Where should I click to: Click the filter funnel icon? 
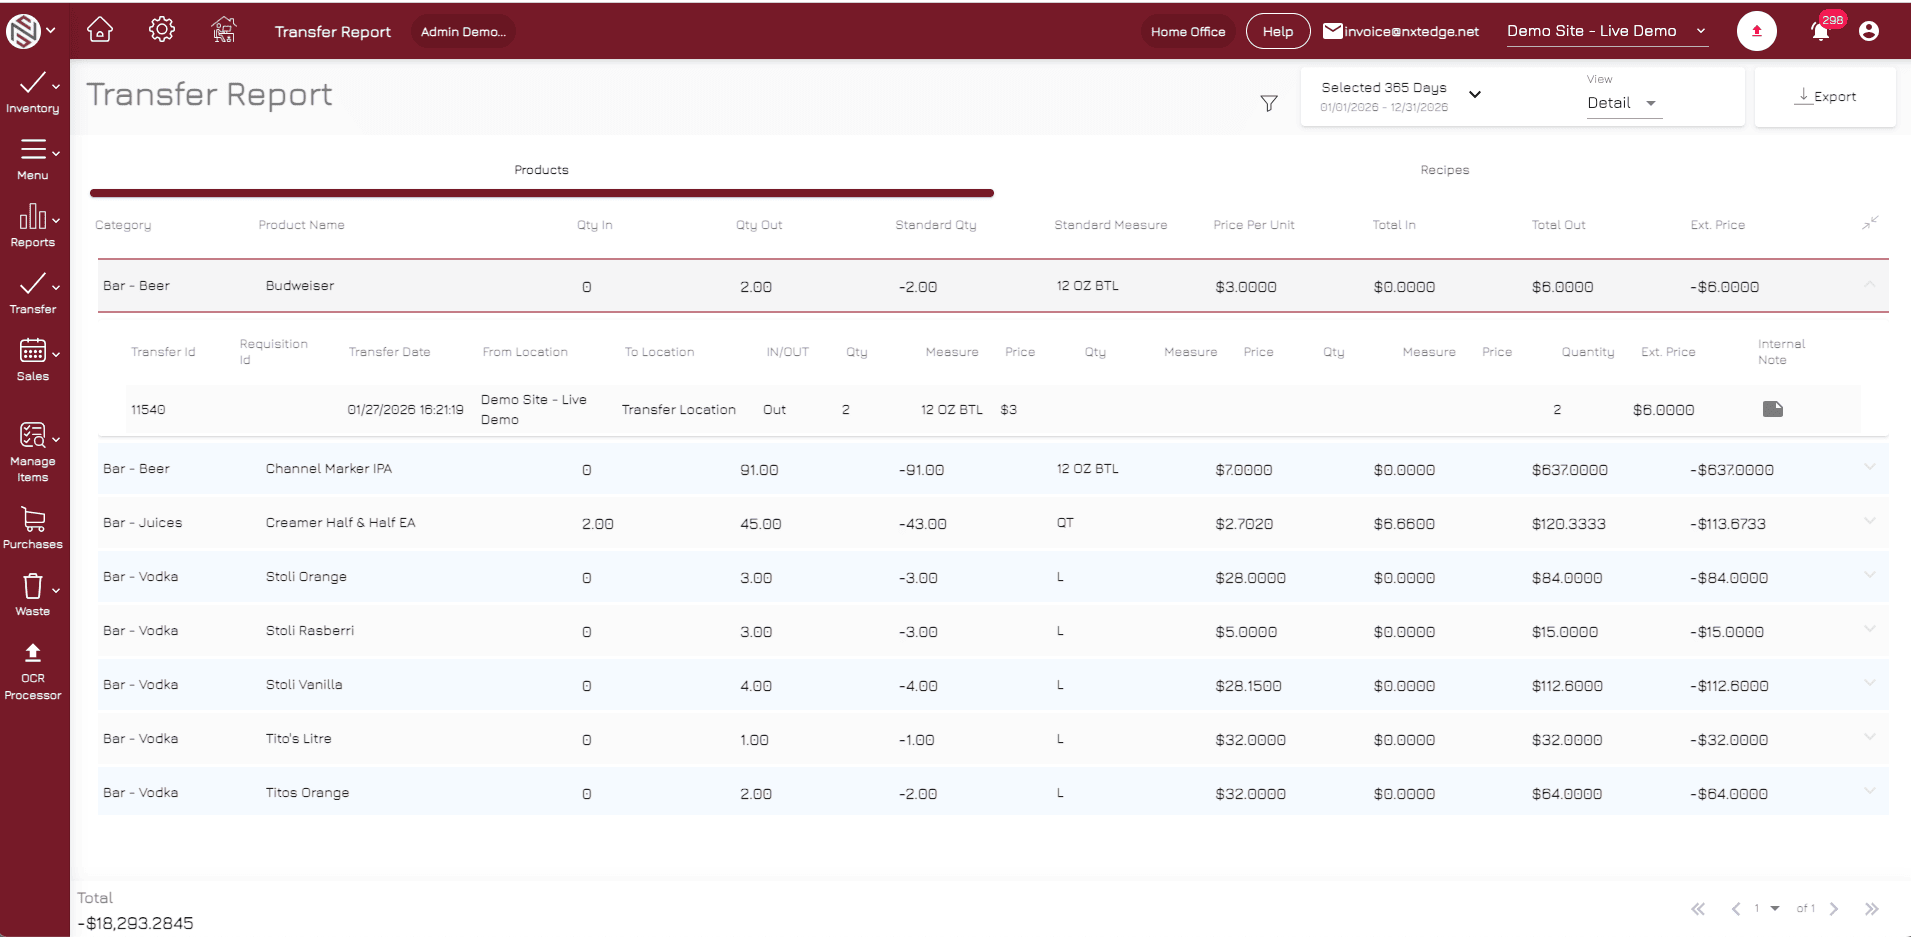(1269, 103)
